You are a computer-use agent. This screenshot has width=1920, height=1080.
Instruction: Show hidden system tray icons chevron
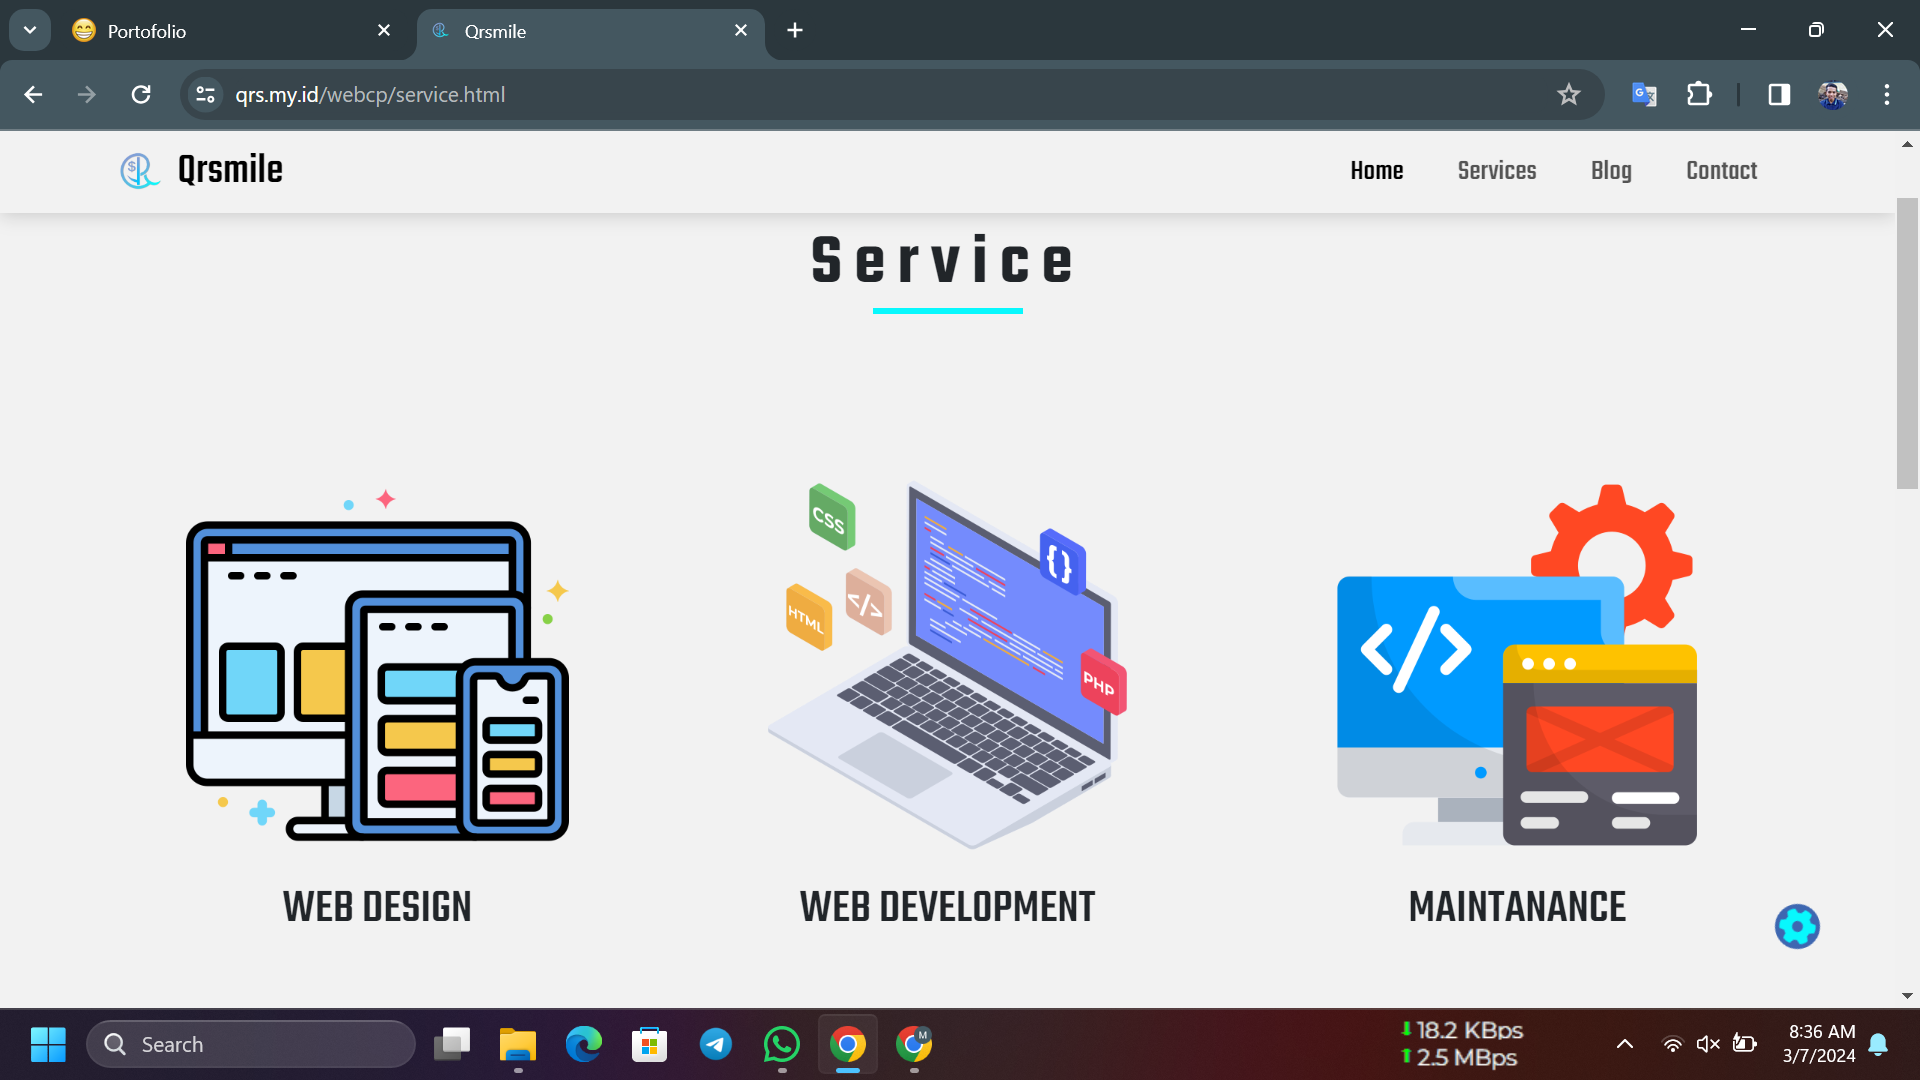(1625, 1044)
